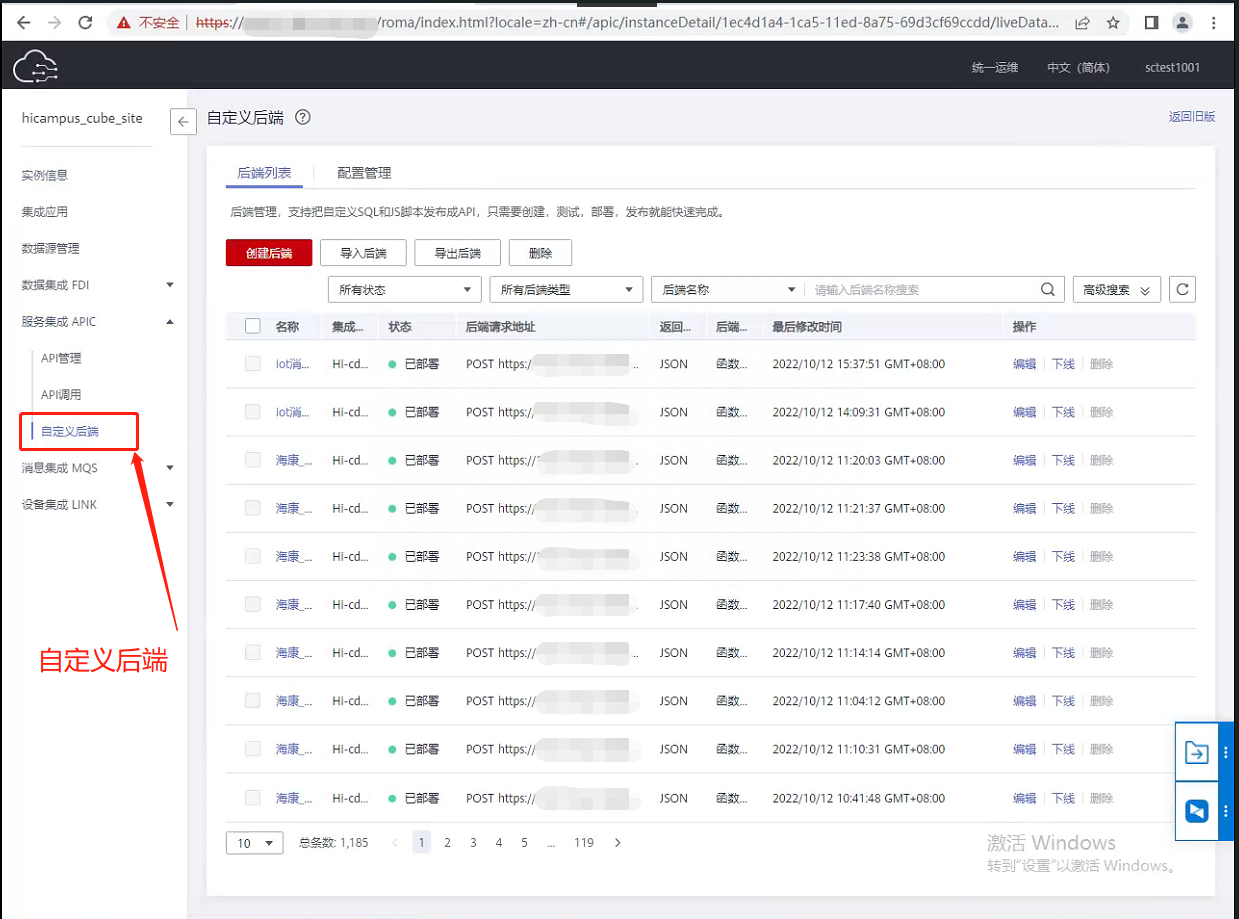This screenshot has height=919, width=1239.
Task: Click 返回旧版 link
Action: pyautogui.click(x=1191, y=117)
